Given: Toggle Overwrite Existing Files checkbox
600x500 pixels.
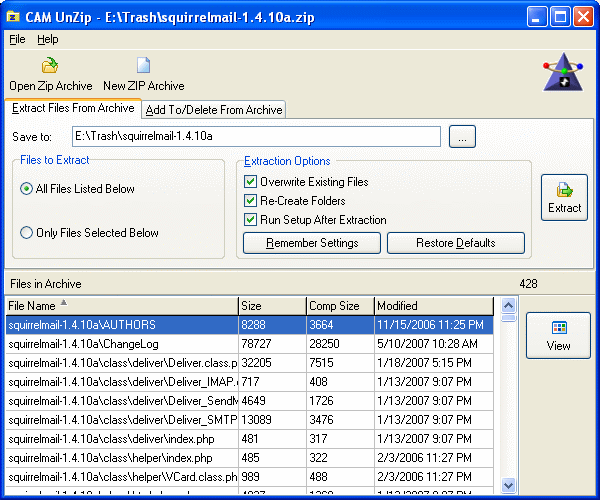Looking at the screenshot, I should (x=250, y=182).
